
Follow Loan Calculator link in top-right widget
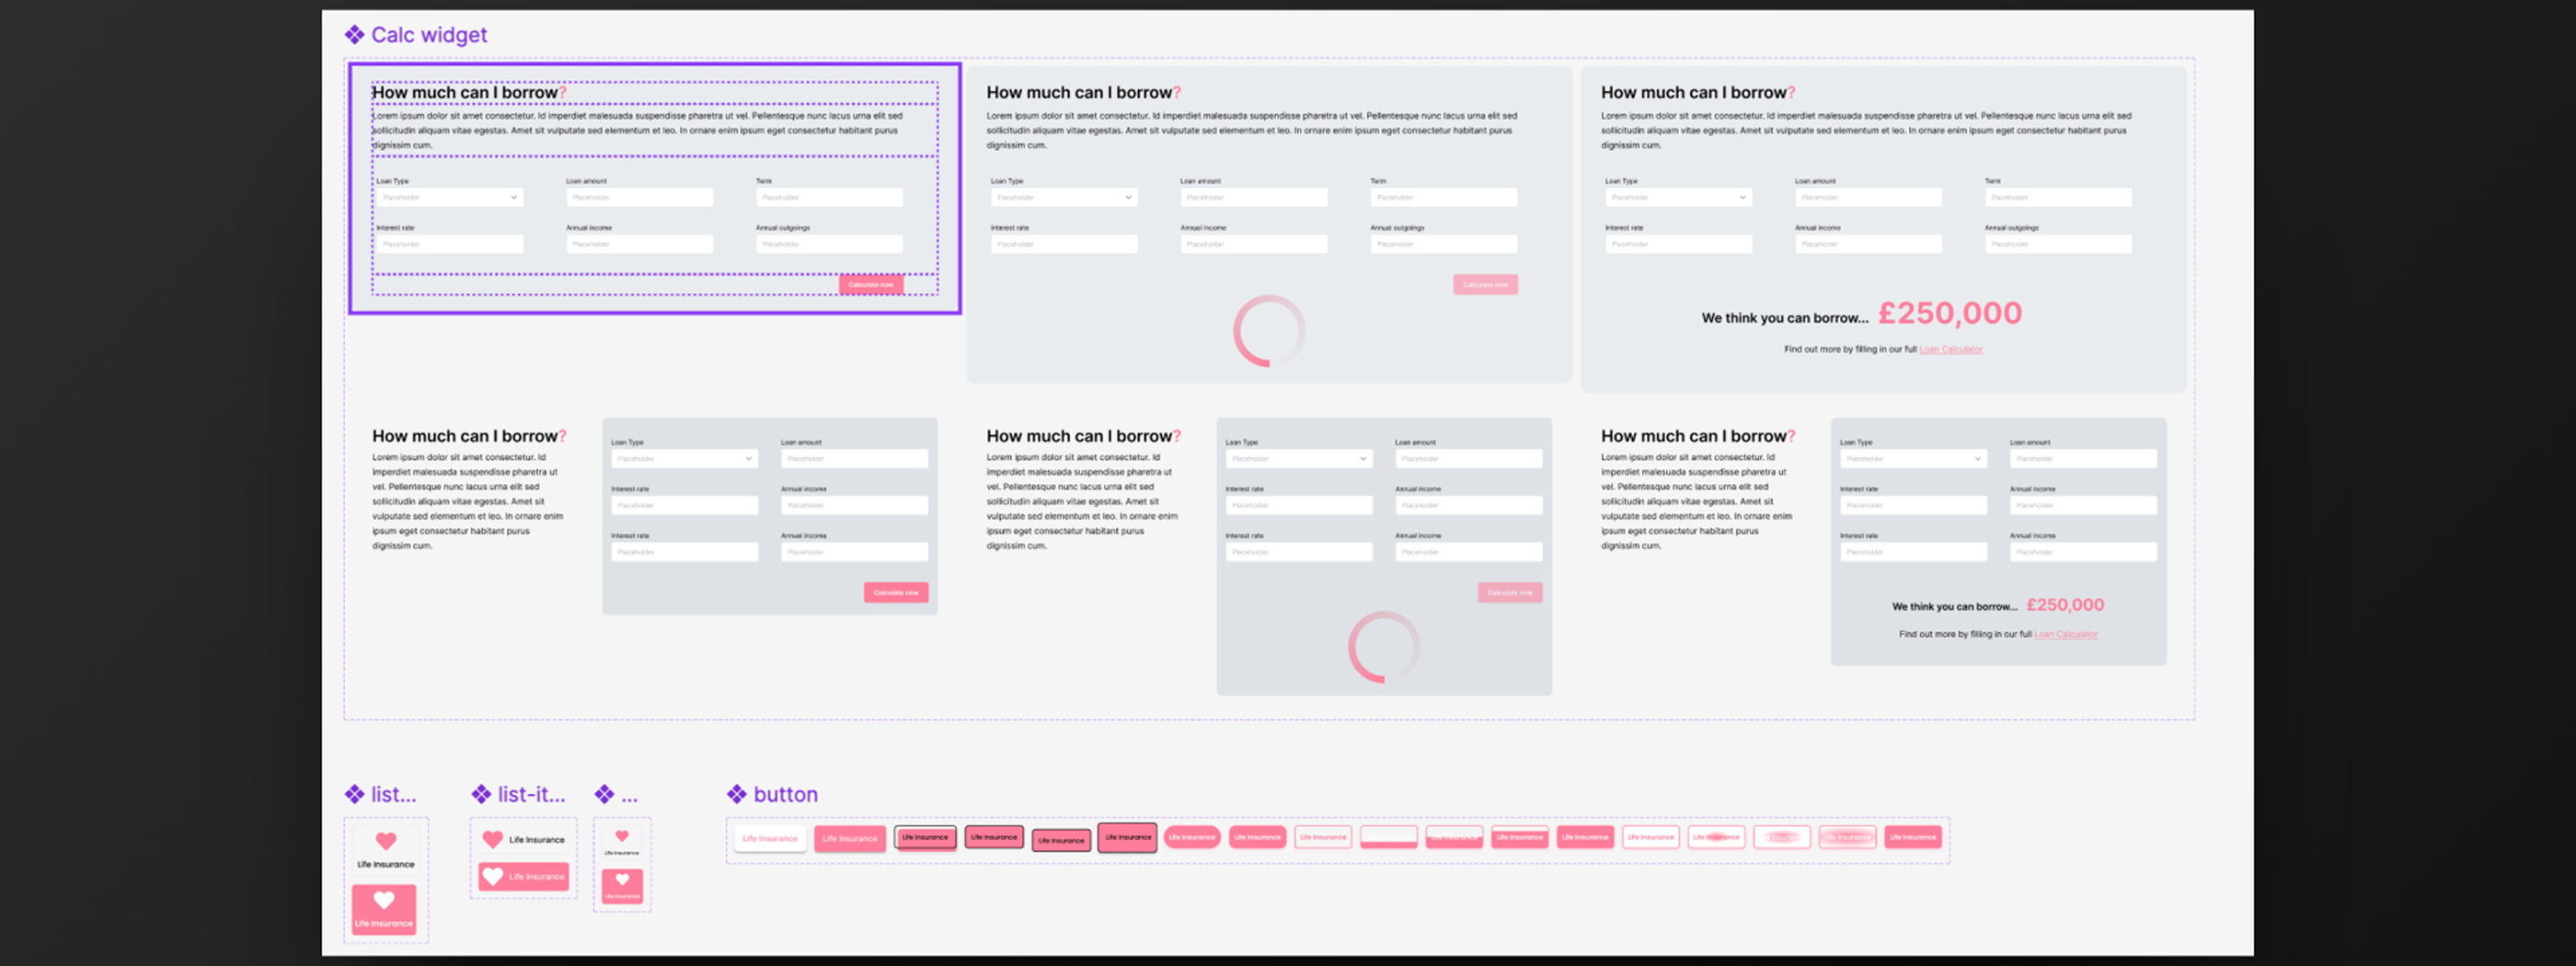pos(1950,350)
